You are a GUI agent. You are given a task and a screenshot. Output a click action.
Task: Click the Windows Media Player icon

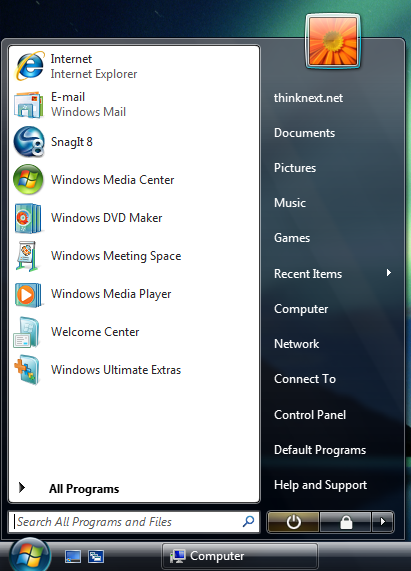point(28,295)
